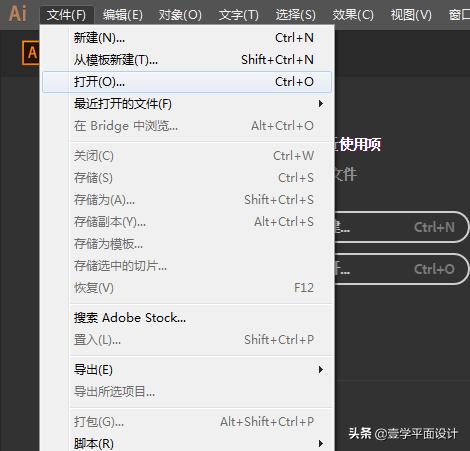
Task: Click 在 Bridge 中浏览... entry
Action: coord(187,126)
